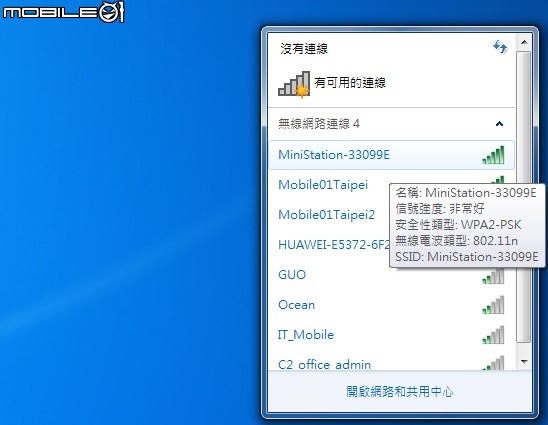Click the 有可用的連線 status text

350,83
